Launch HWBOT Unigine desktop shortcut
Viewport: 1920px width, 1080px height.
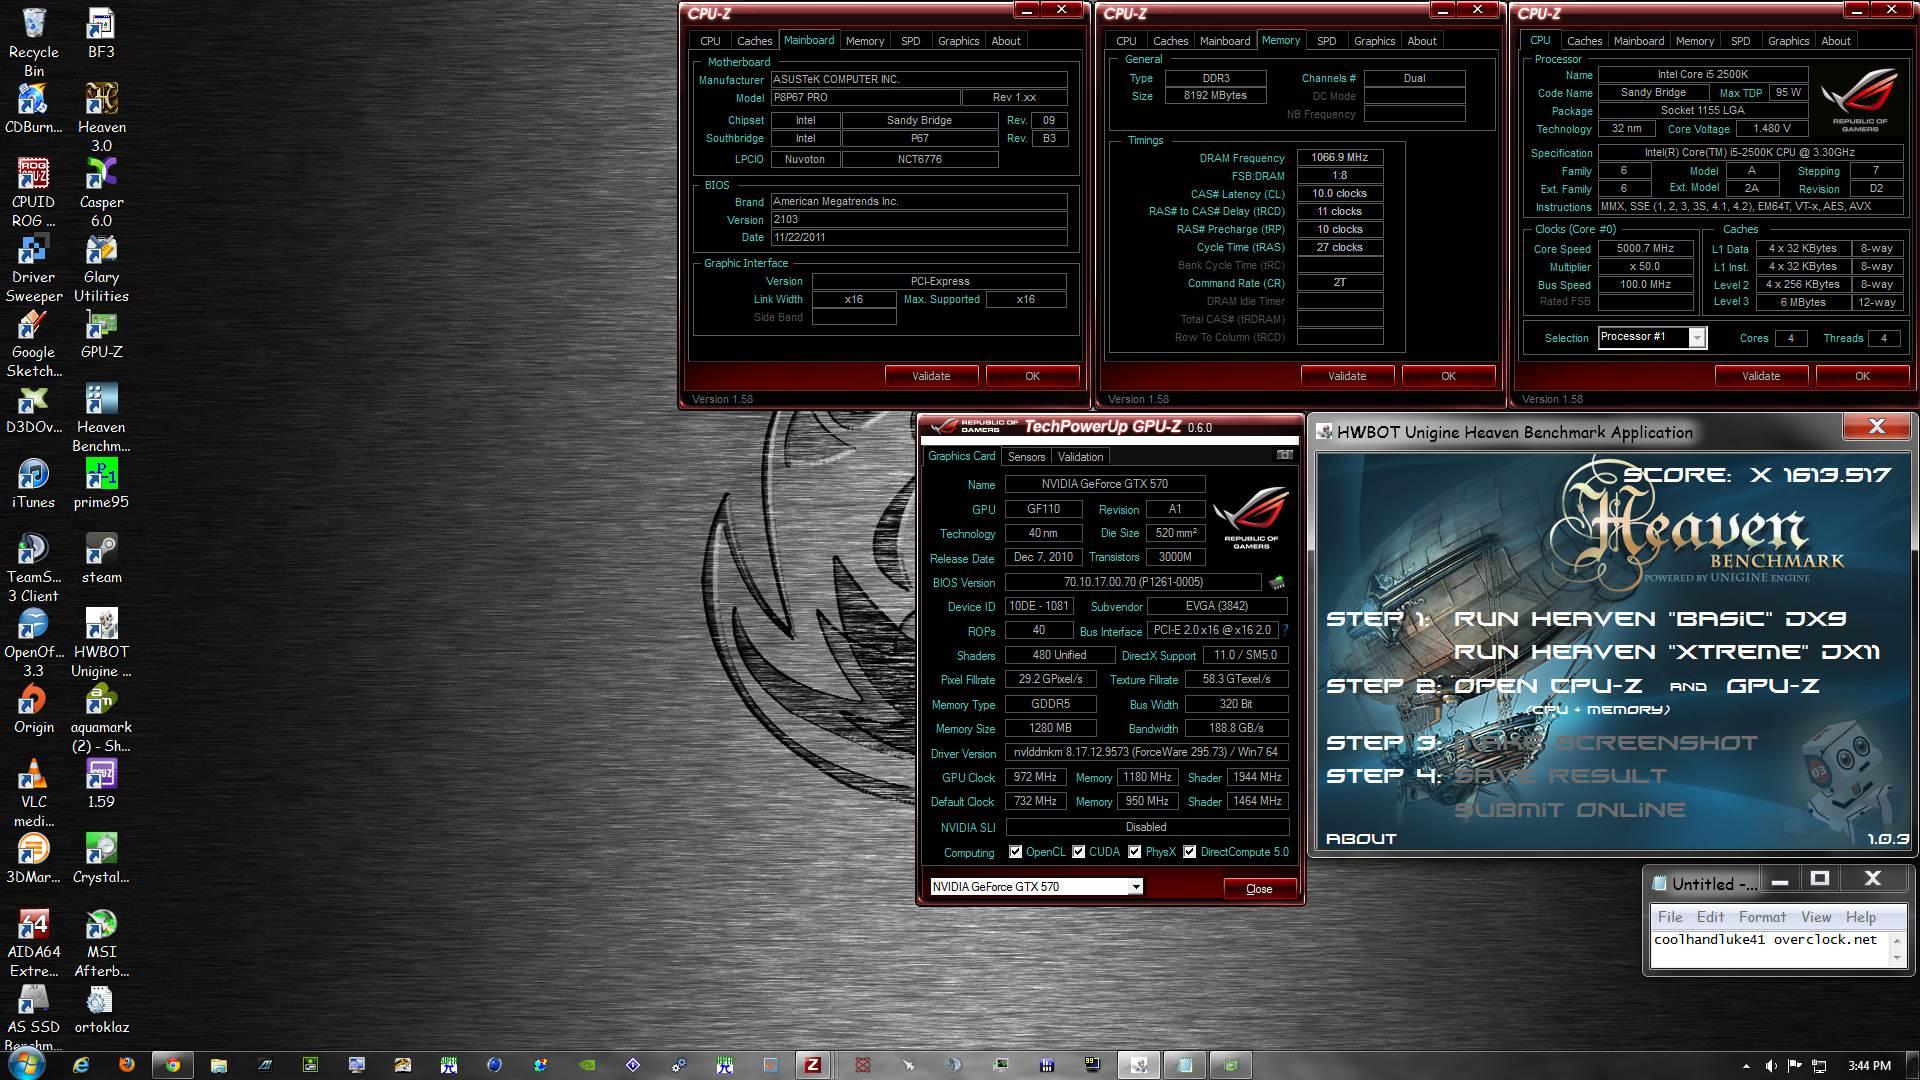[x=101, y=642]
